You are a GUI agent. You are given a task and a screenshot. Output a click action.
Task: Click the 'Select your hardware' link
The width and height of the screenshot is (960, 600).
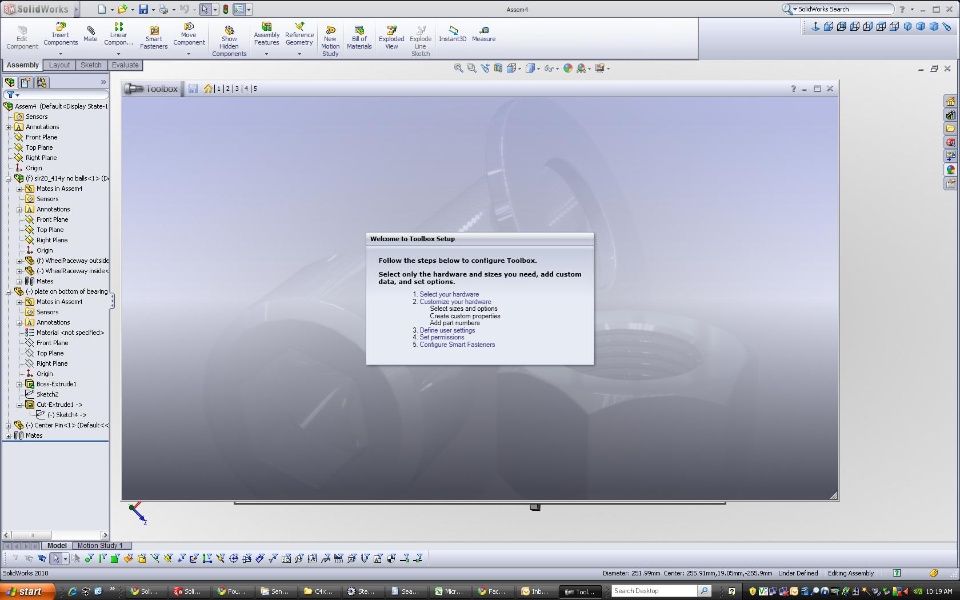(449, 294)
